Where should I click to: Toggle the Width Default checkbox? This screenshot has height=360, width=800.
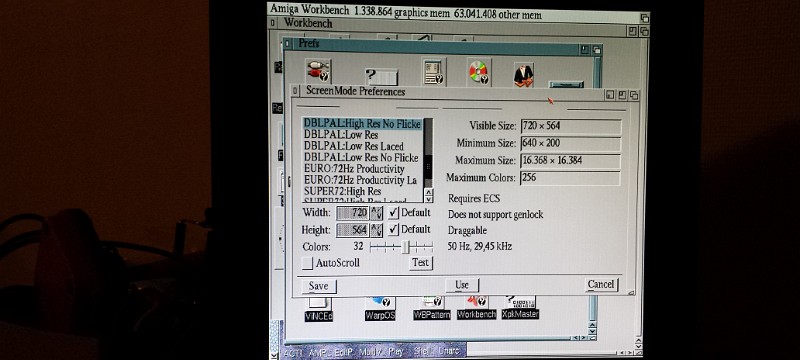[393, 213]
